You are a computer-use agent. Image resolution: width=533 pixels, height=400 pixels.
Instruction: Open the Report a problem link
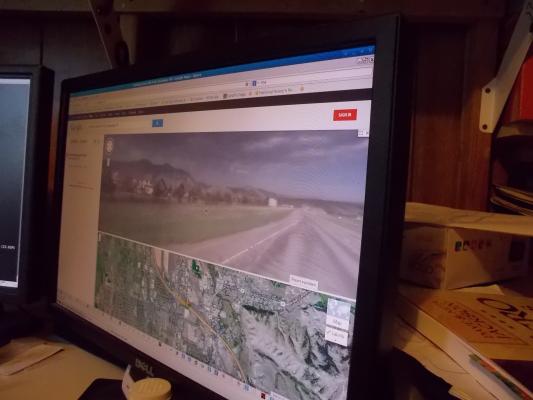(x=304, y=283)
